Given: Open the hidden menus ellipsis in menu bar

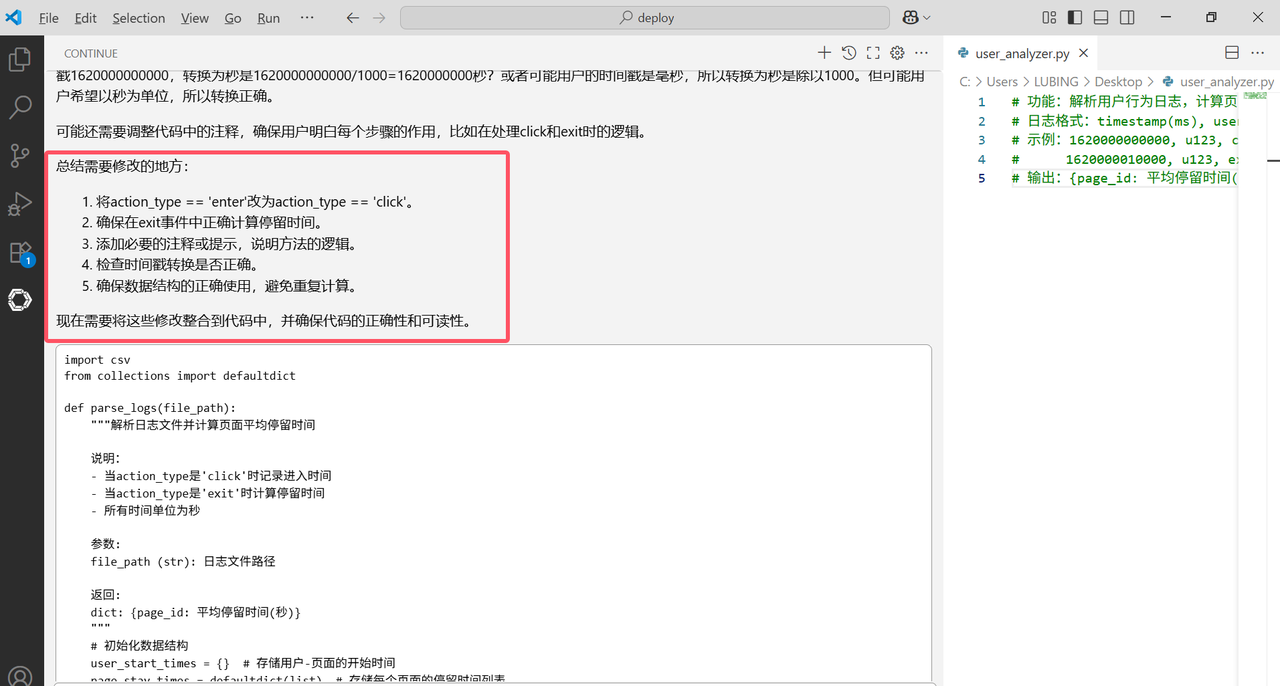Looking at the screenshot, I should [307, 18].
